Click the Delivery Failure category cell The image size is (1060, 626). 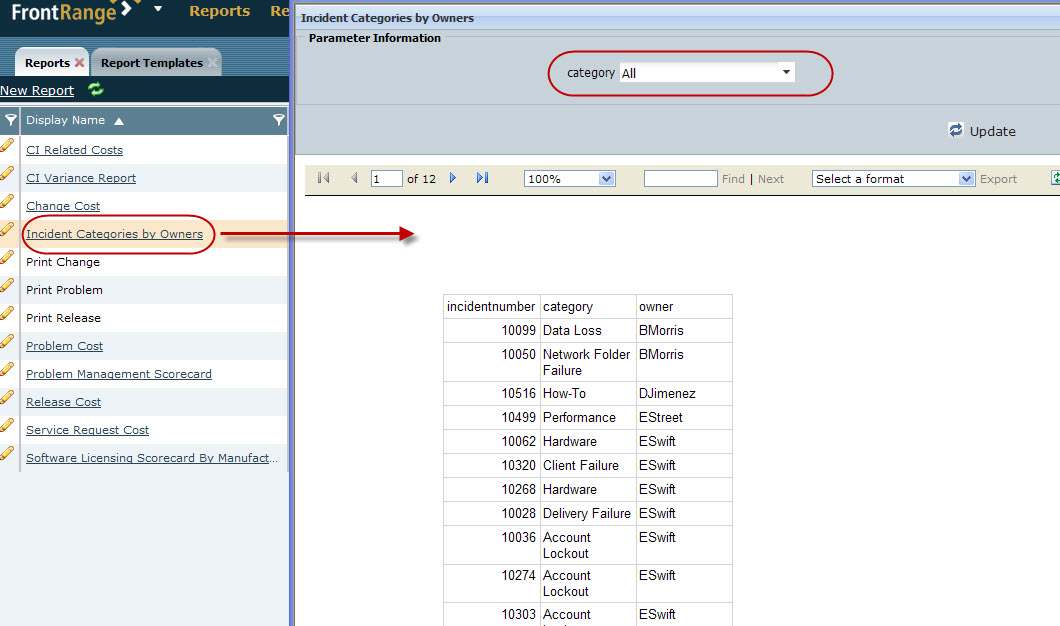[588, 514]
